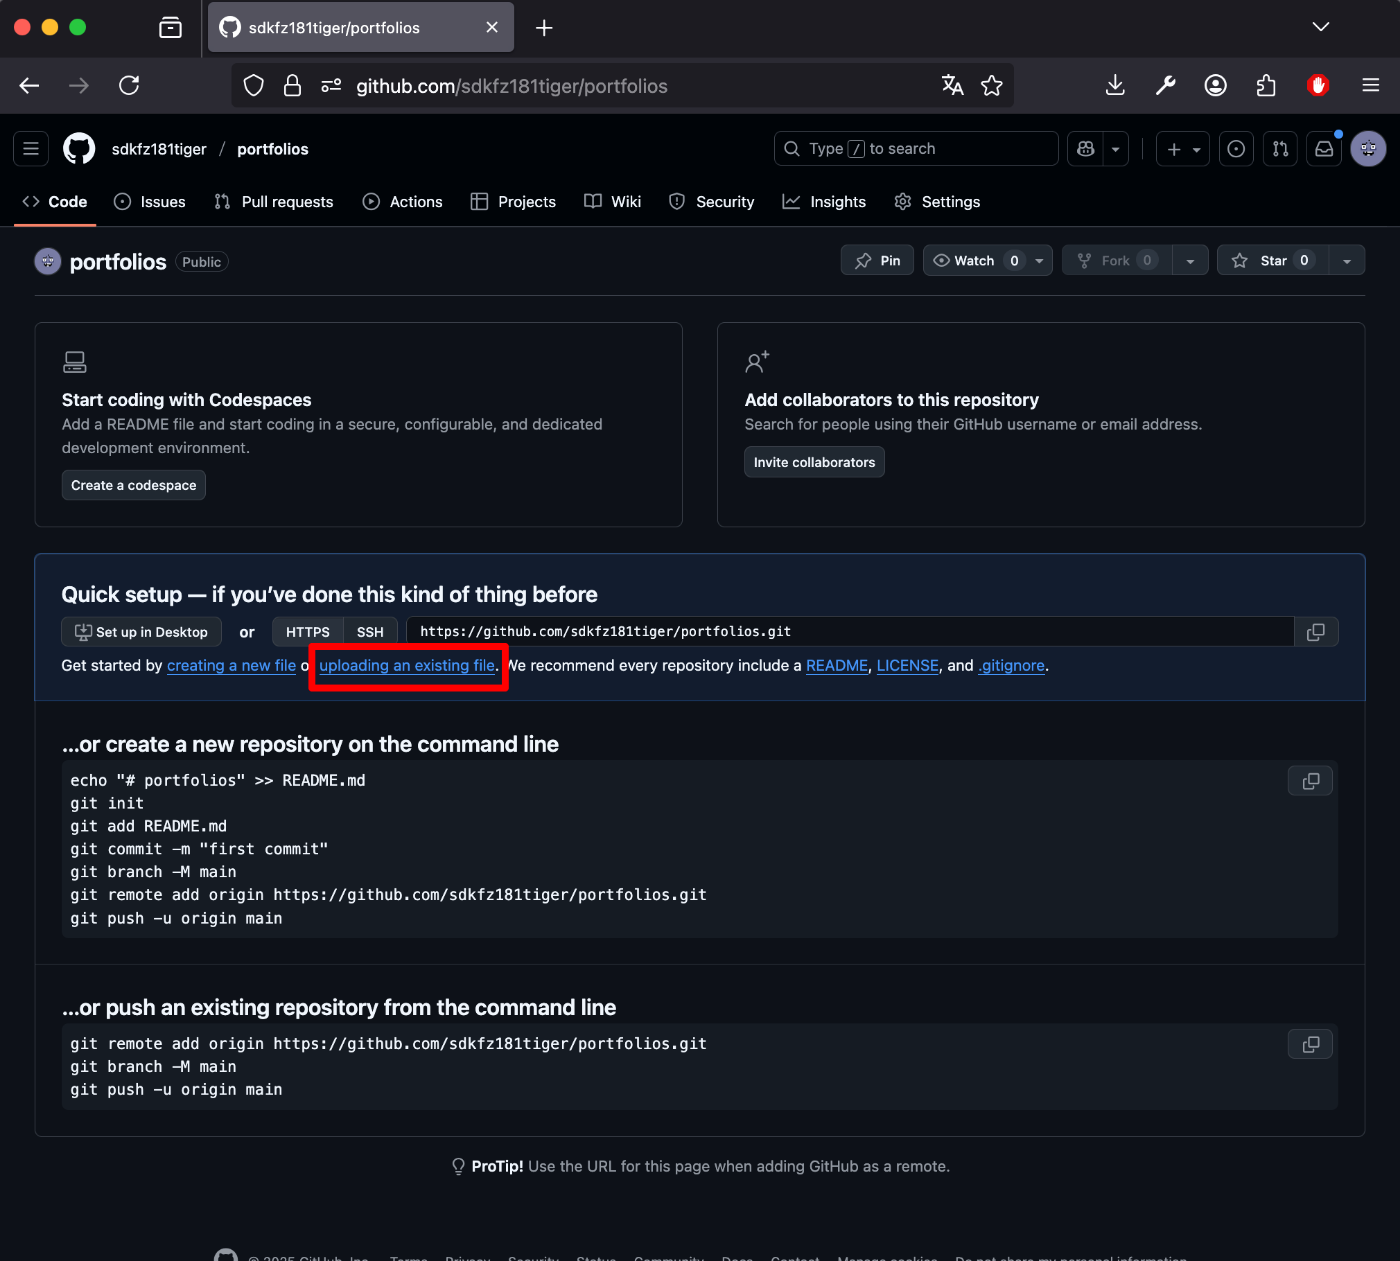Open the Pull requests tab
The height and width of the screenshot is (1261, 1400).
pyautogui.click(x=274, y=202)
